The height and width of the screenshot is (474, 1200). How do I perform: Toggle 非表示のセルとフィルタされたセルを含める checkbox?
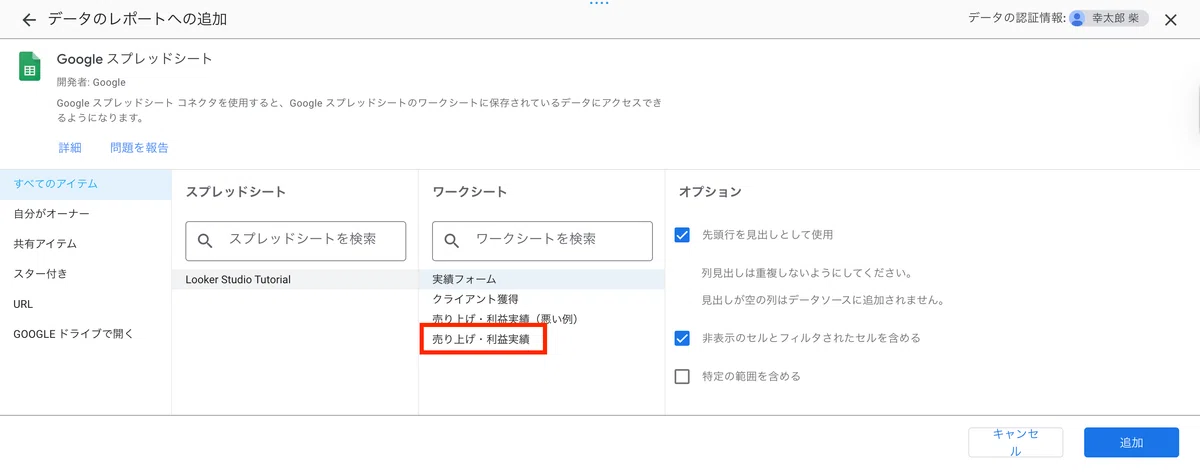(x=683, y=338)
